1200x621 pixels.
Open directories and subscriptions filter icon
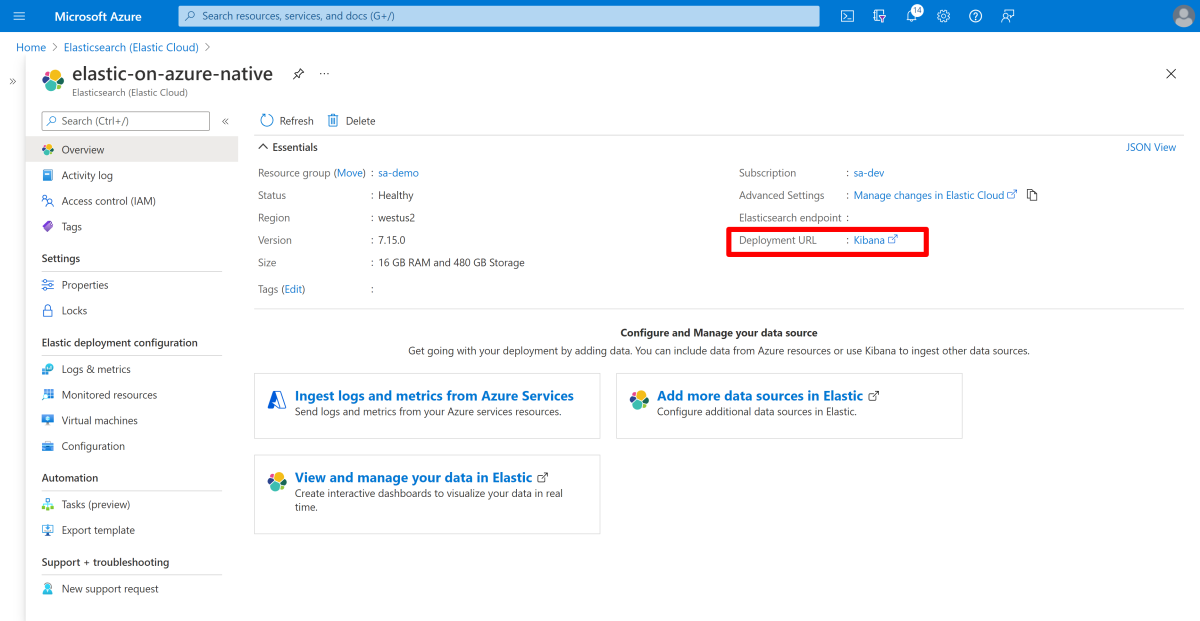click(879, 16)
